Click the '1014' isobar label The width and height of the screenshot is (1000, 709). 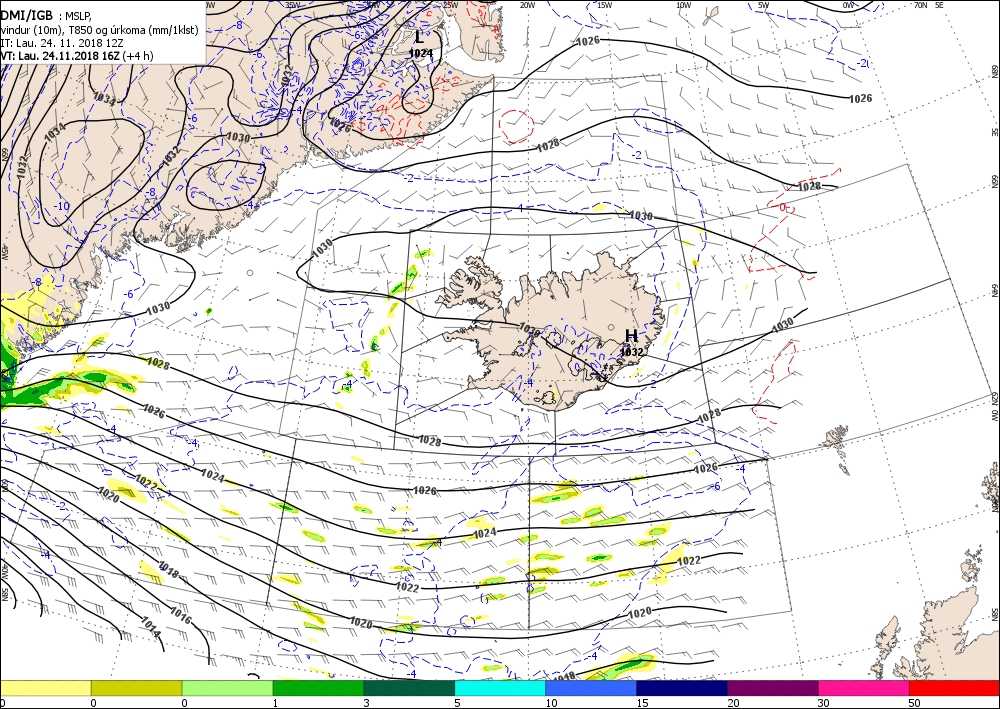click(151, 626)
